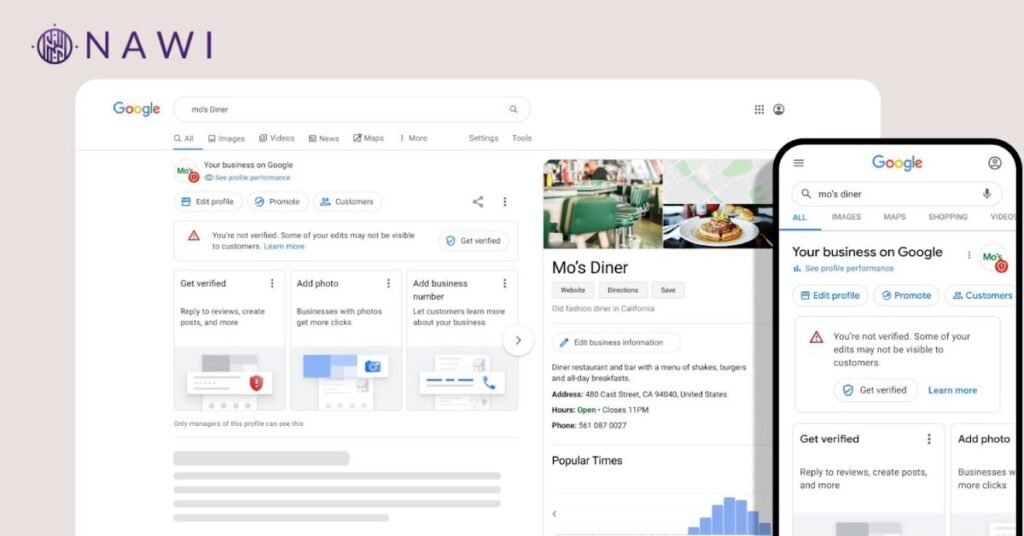Click desktop See profile performance link
1024x536 pixels.
[x=248, y=178]
